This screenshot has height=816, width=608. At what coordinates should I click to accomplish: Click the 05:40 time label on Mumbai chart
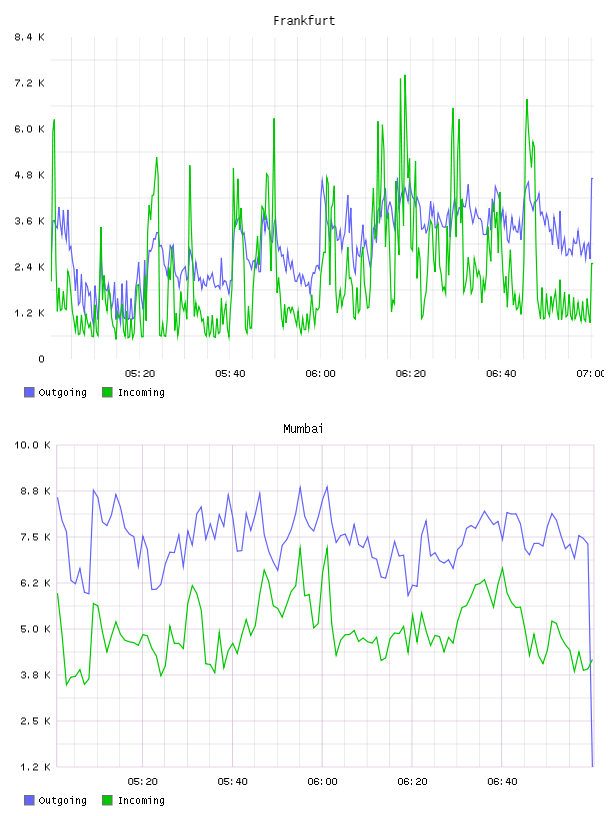click(233, 782)
